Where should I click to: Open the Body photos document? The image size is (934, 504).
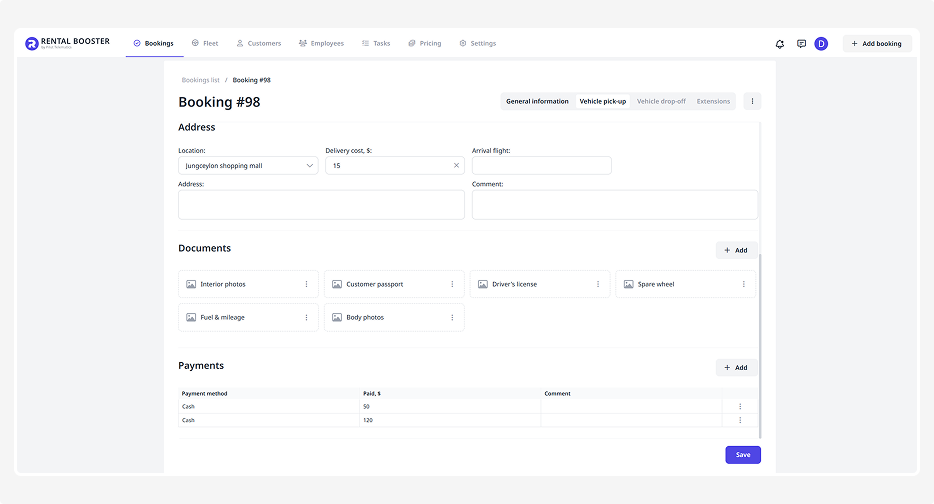tap(365, 317)
